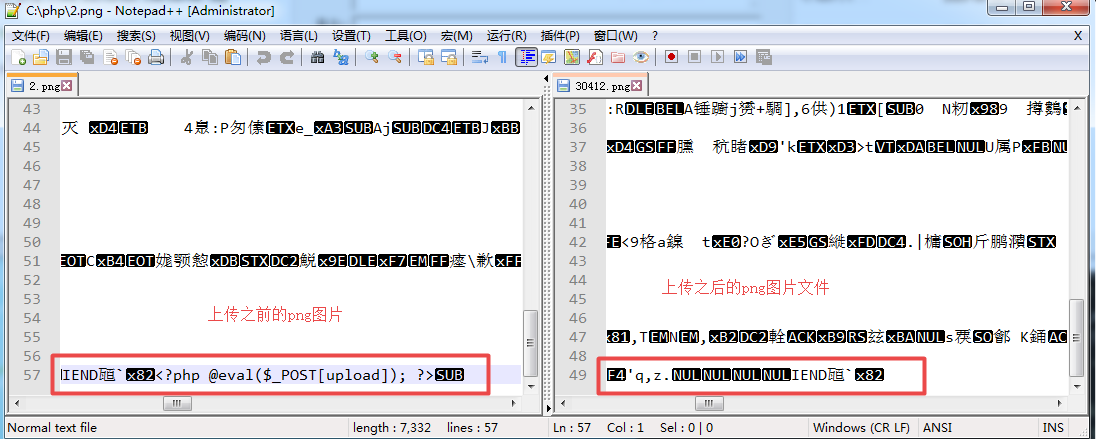Open the 语言(L) menu

coord(298,36)
